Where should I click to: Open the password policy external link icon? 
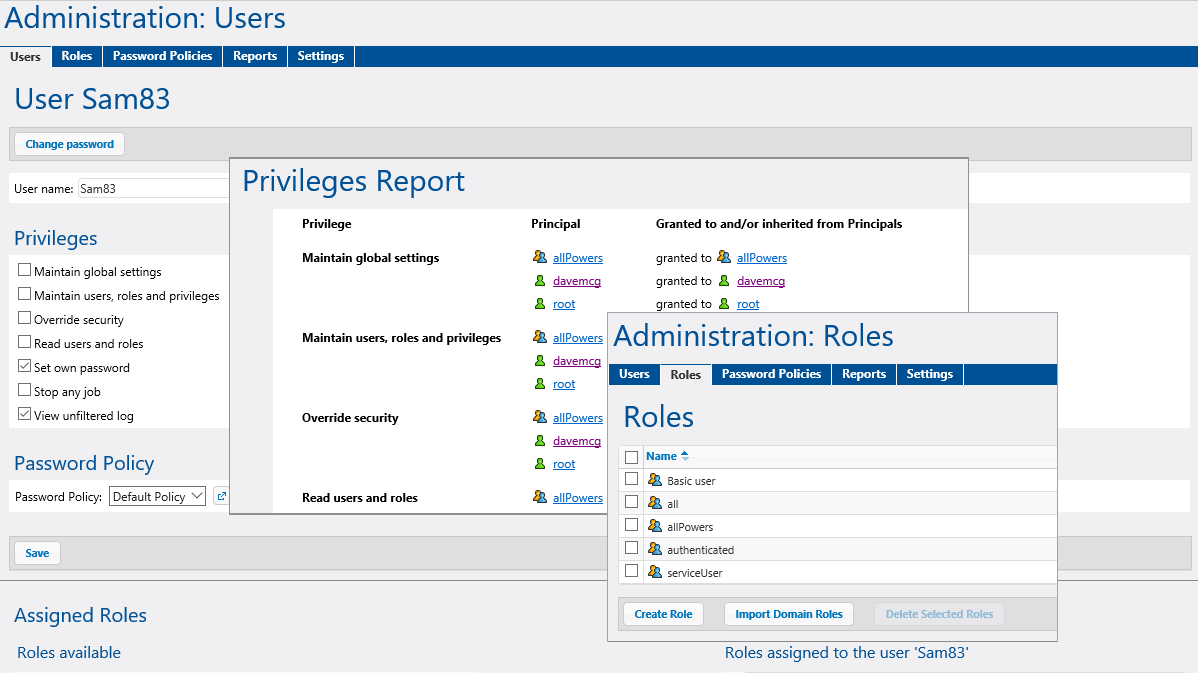point(222,496)
